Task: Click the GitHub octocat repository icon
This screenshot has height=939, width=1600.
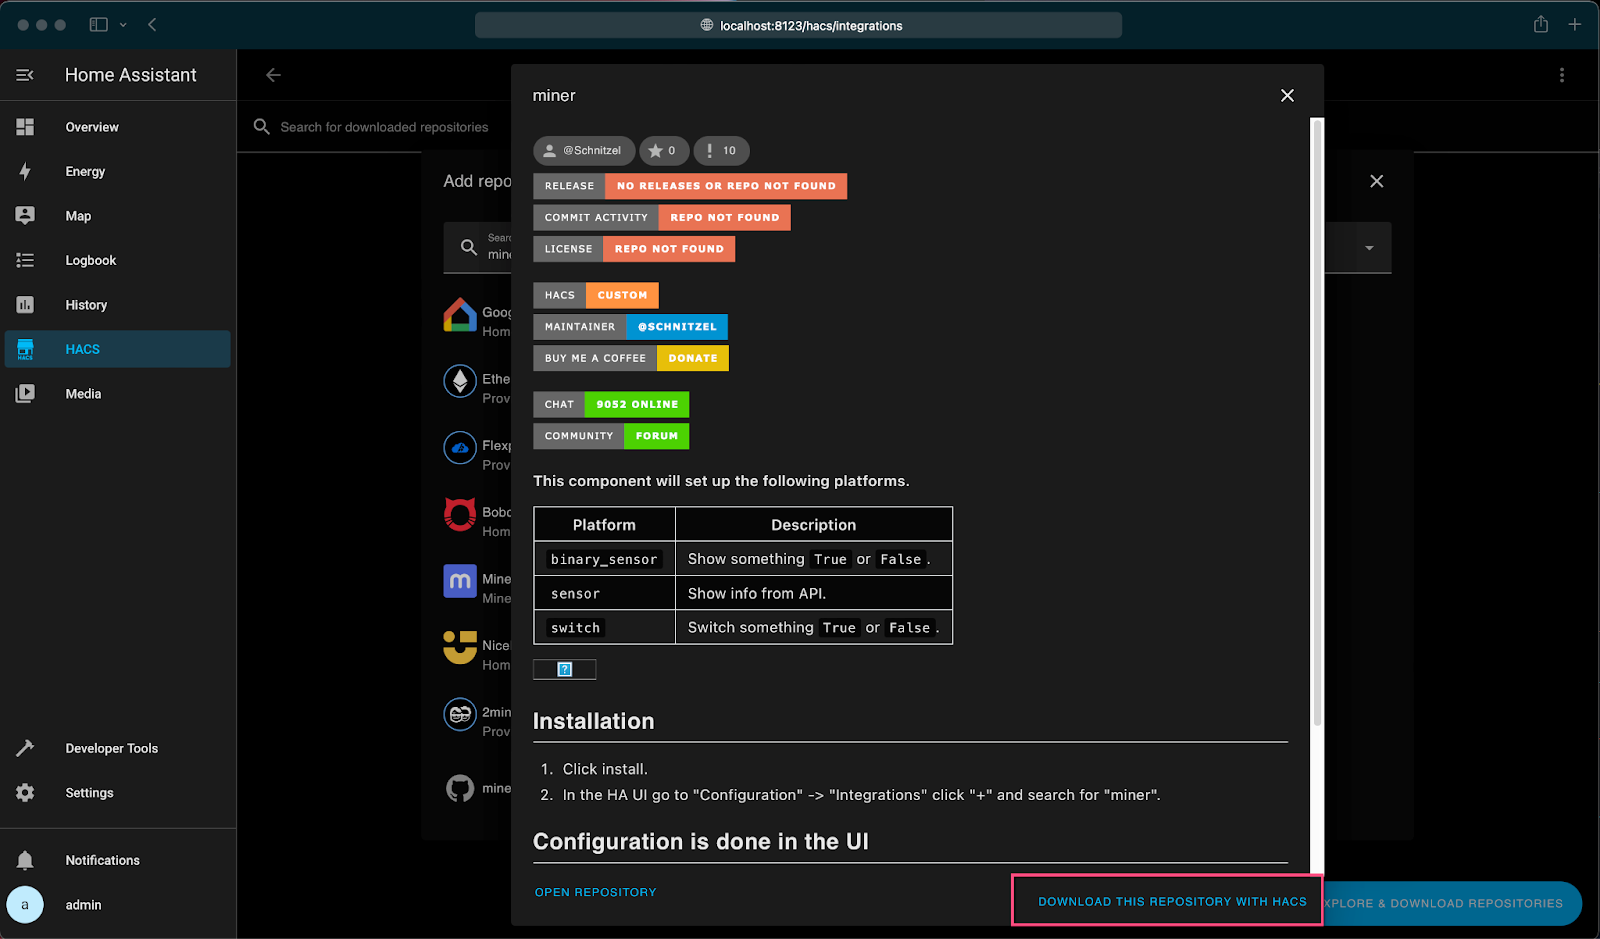Action: click(x=460, y=788)
